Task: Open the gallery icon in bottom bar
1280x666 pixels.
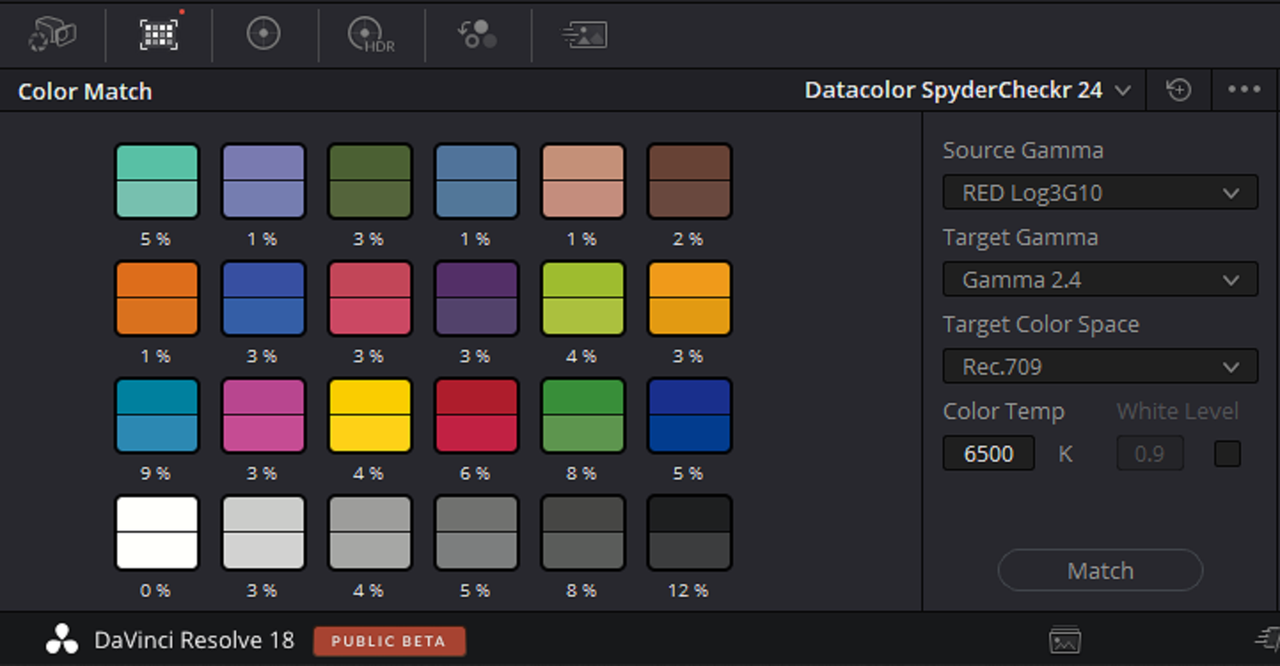Action: (1065, 640)
